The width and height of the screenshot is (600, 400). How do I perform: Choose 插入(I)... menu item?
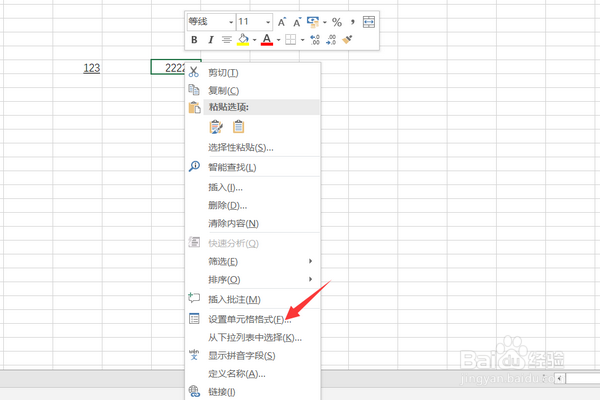[252, 187]
